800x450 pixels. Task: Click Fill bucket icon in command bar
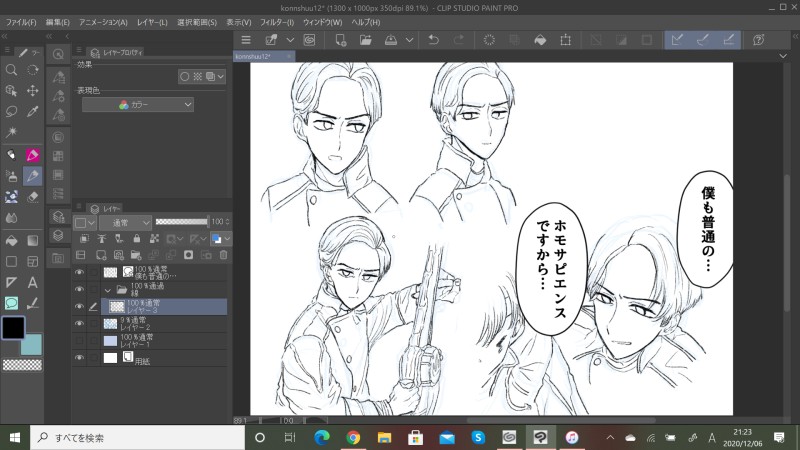coord(540,40)
